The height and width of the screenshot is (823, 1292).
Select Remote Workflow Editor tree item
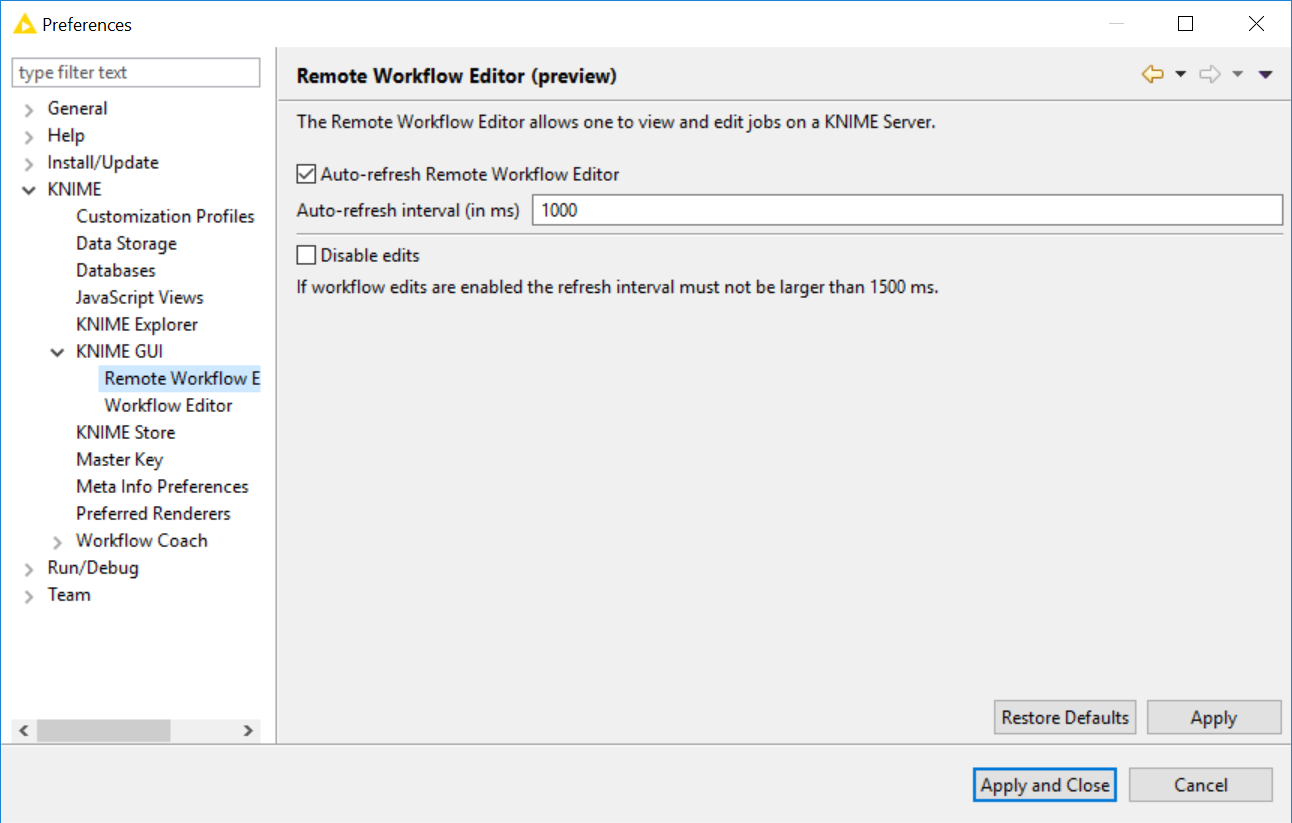coord(181,378)
